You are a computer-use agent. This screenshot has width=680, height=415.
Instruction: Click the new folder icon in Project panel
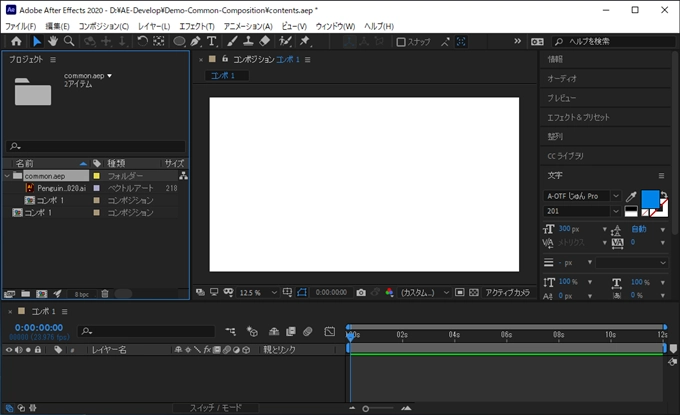[x=26, y=294]
